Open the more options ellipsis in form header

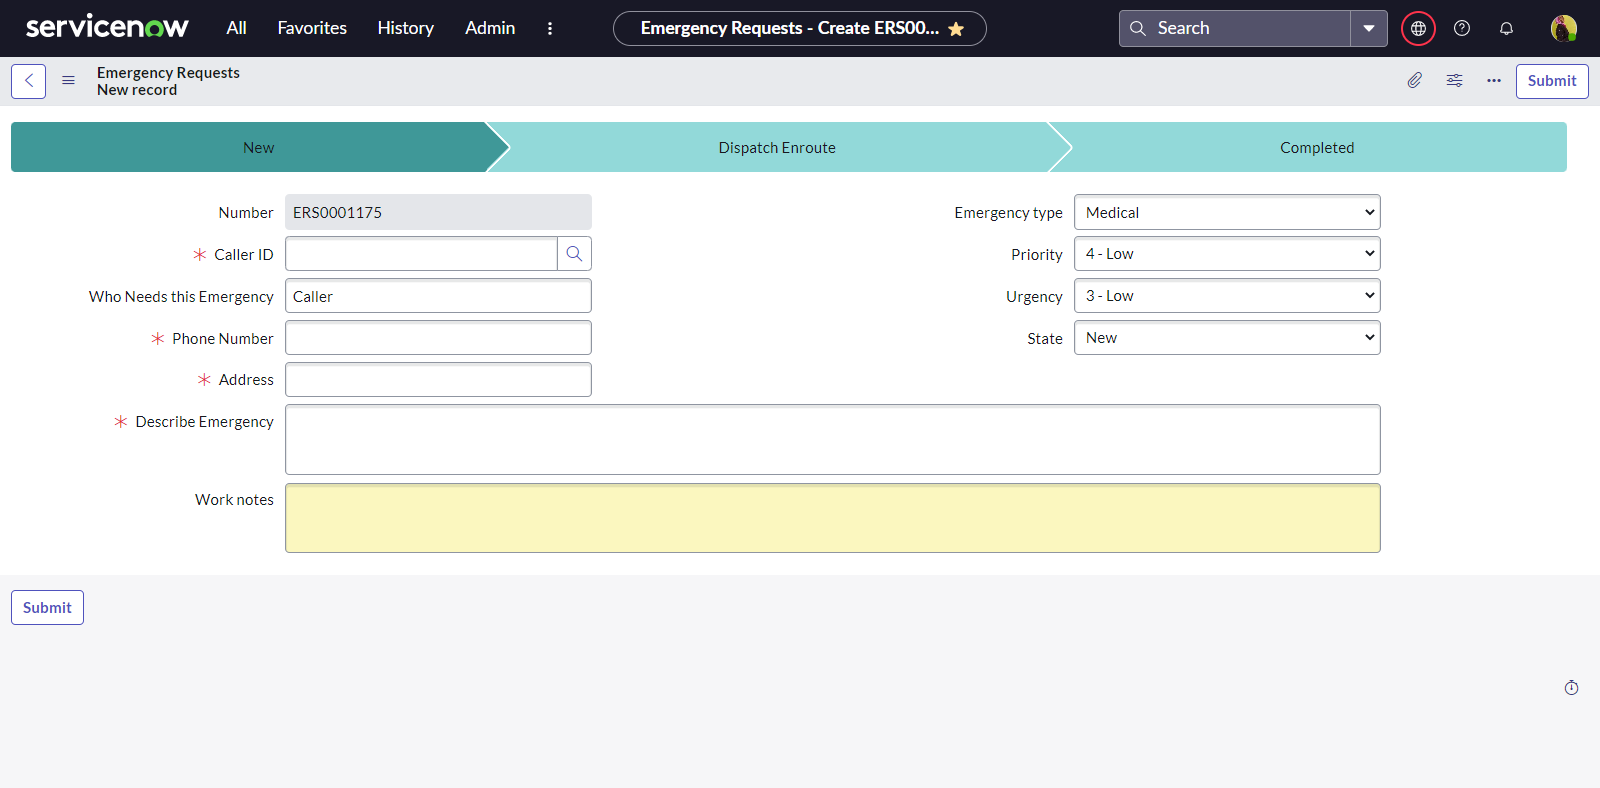pyautogui.click(x=1493, y=81)
